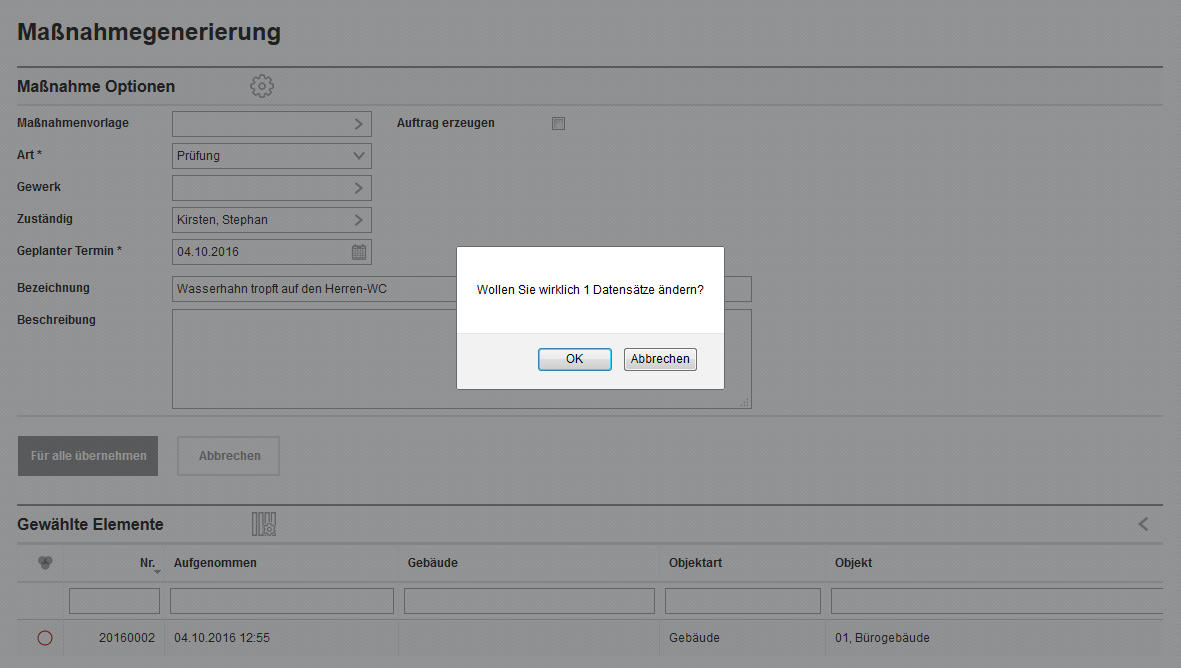Open the Gewerk selection arrow
The image size is (1181, 668).
click(359, 188)
